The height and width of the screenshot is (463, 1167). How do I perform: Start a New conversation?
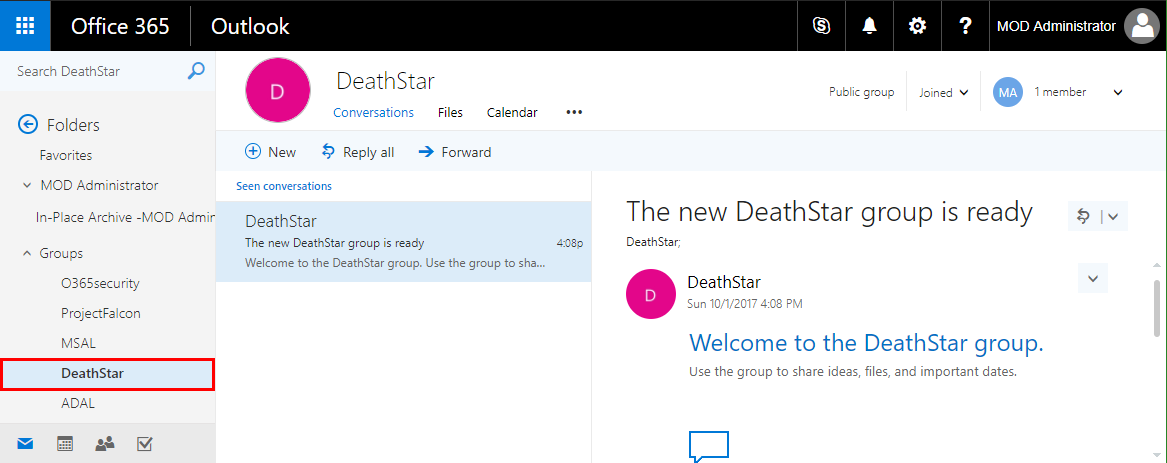(x=271, y=152)
